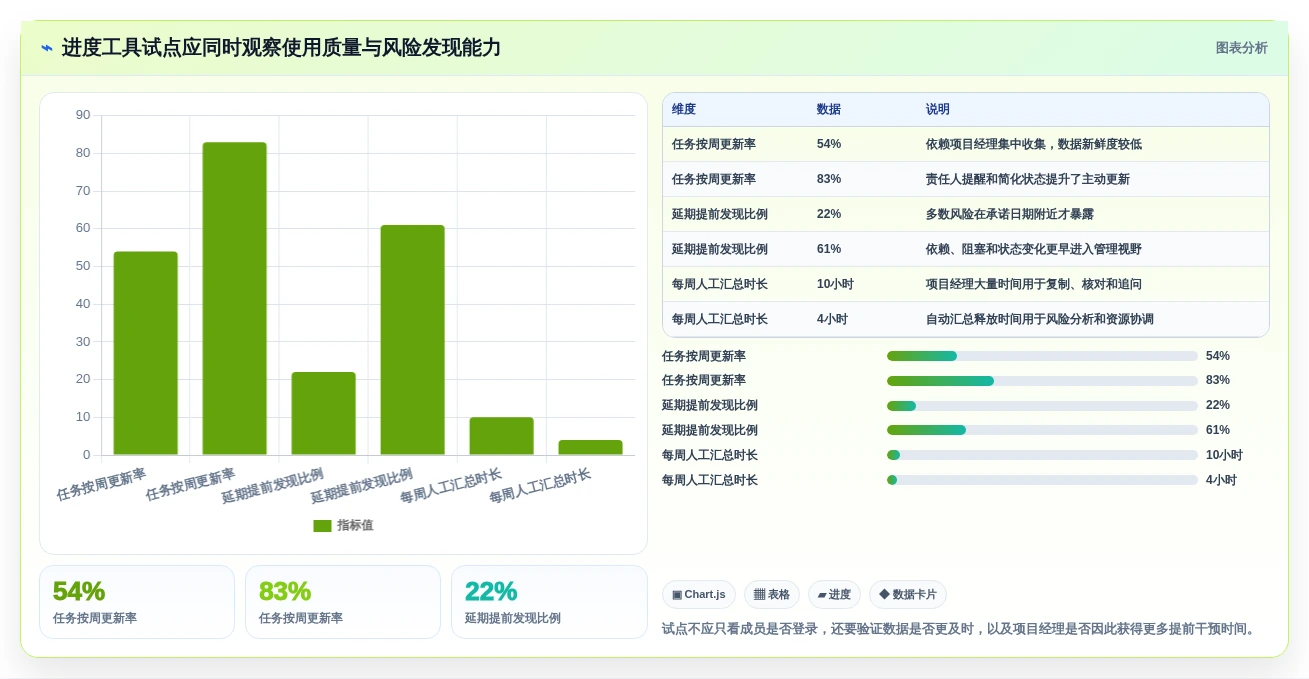Open the 83% 任务按周更新率 summary card
1309x679 pixels.
tap(343, 602)
